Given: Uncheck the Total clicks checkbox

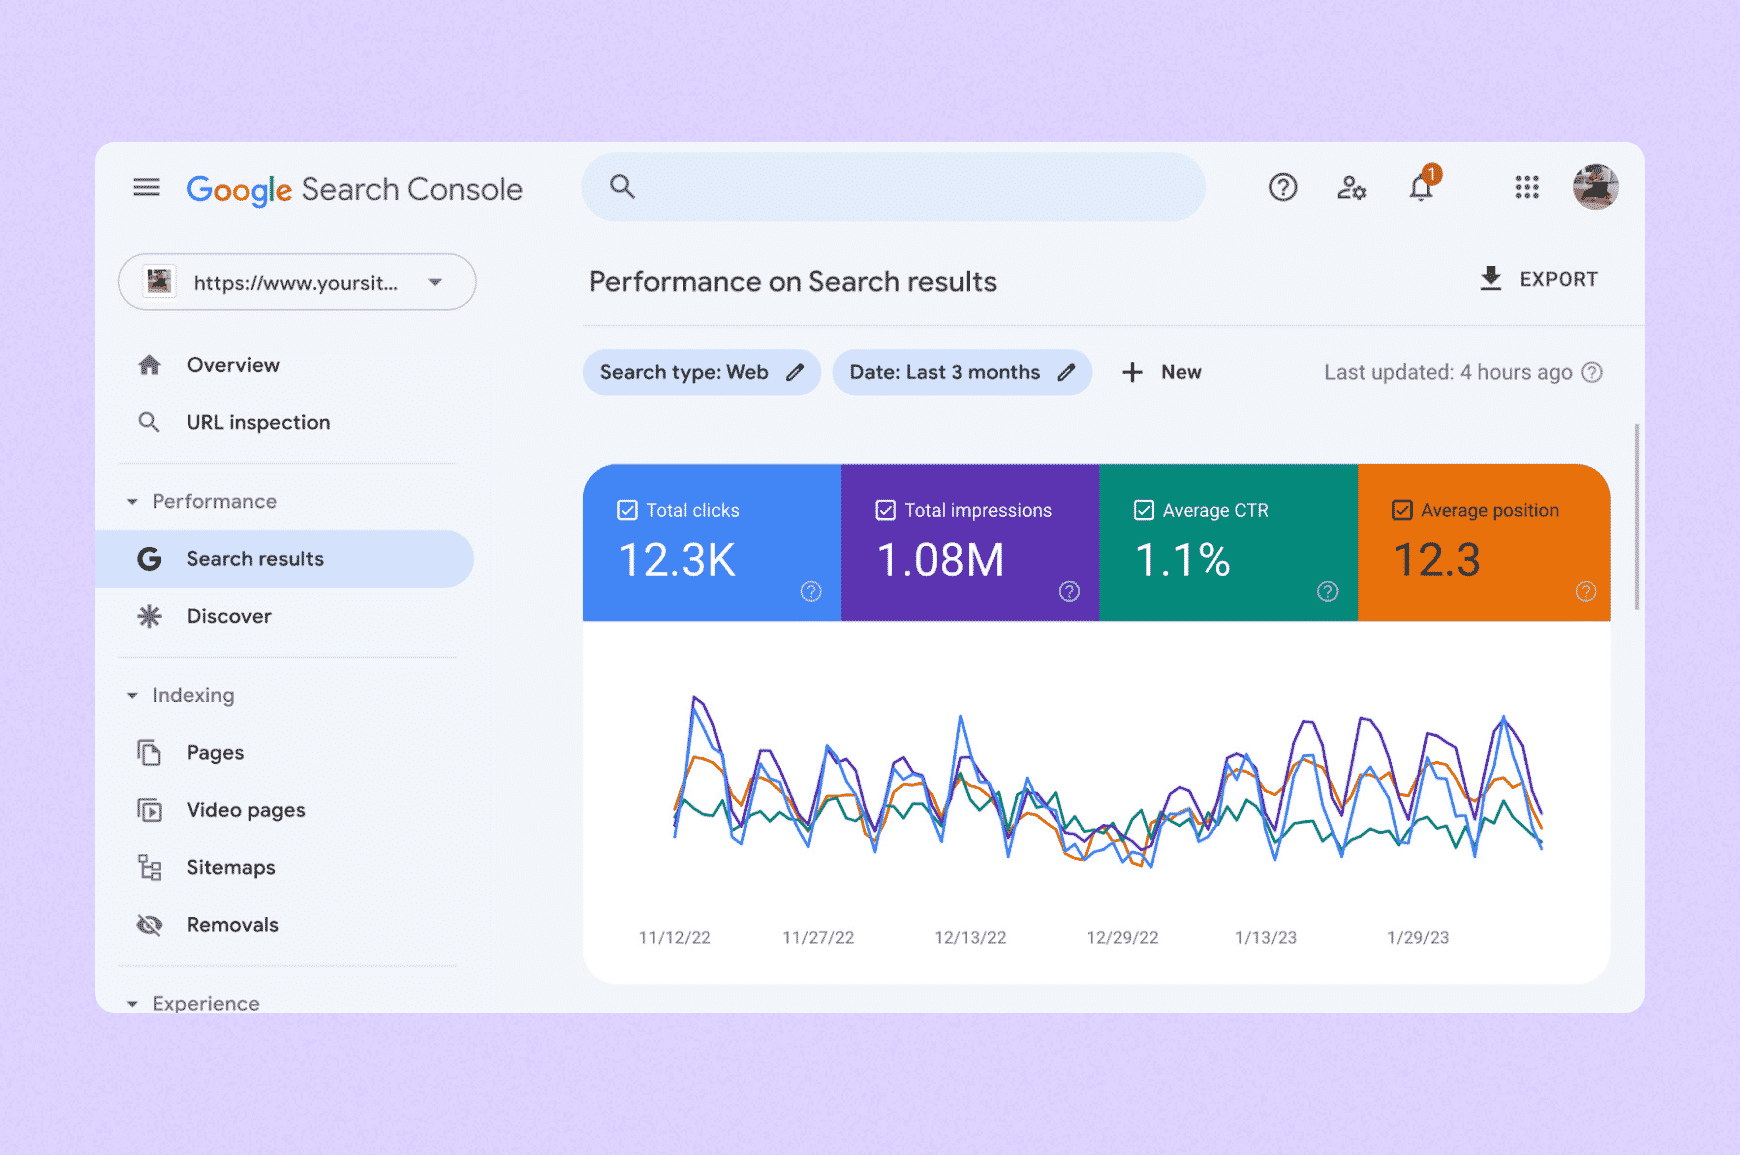Looking at the screenshot, I should tap(628, 510).
